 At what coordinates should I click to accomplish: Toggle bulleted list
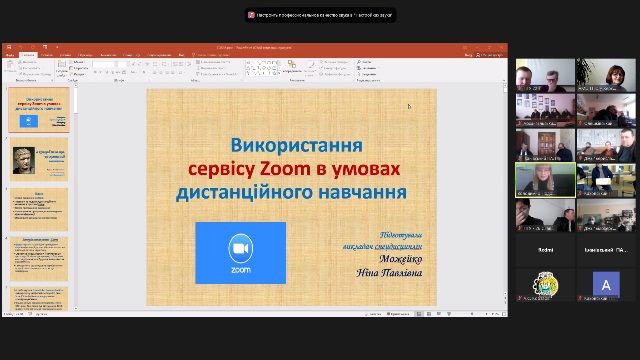[x=155, y=64]
